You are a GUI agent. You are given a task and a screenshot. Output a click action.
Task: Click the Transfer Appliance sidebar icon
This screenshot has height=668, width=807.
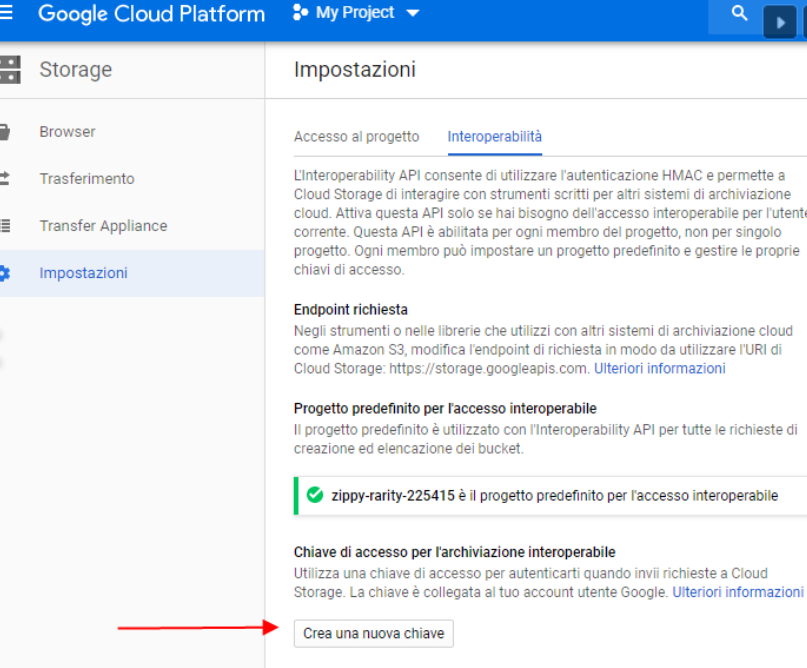point(5,226)
